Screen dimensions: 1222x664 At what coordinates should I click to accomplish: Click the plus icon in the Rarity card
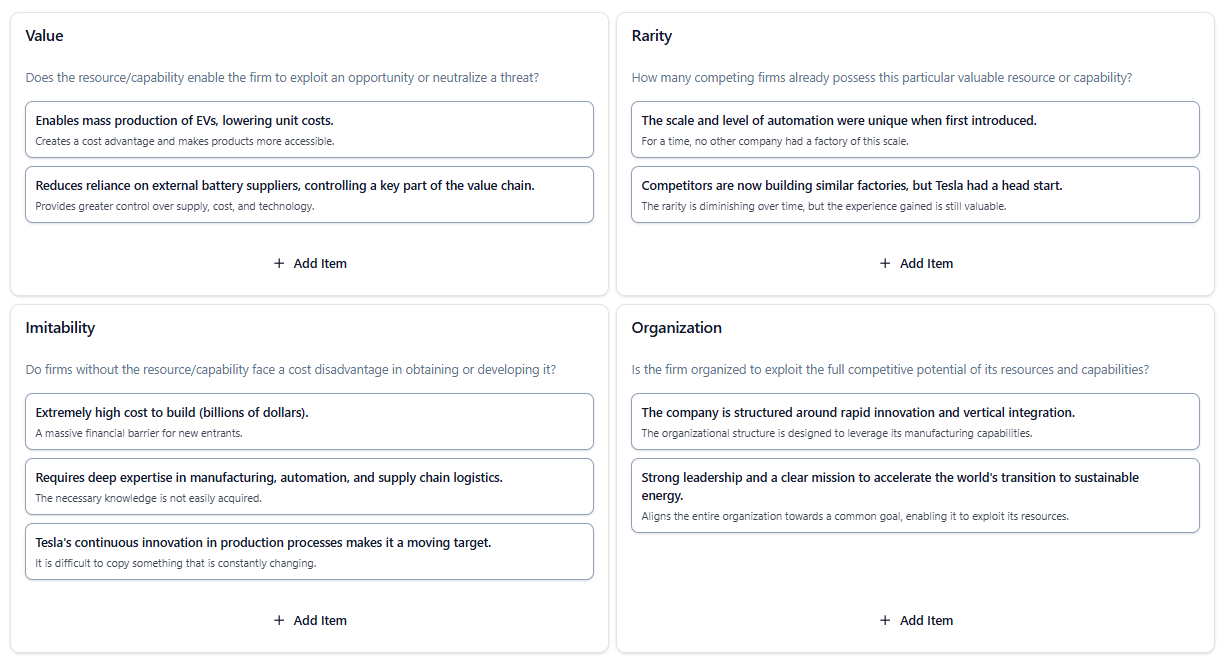tap(885, 264)
